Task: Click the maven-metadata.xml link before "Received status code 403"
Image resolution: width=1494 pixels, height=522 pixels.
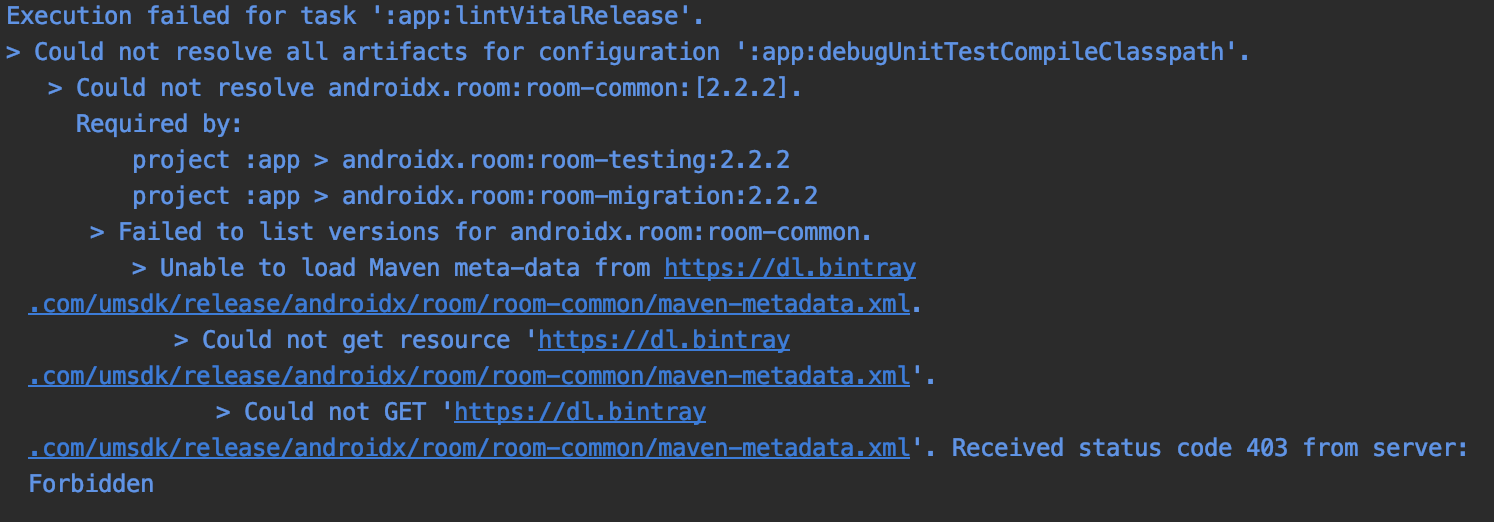Action: (469, 448)
